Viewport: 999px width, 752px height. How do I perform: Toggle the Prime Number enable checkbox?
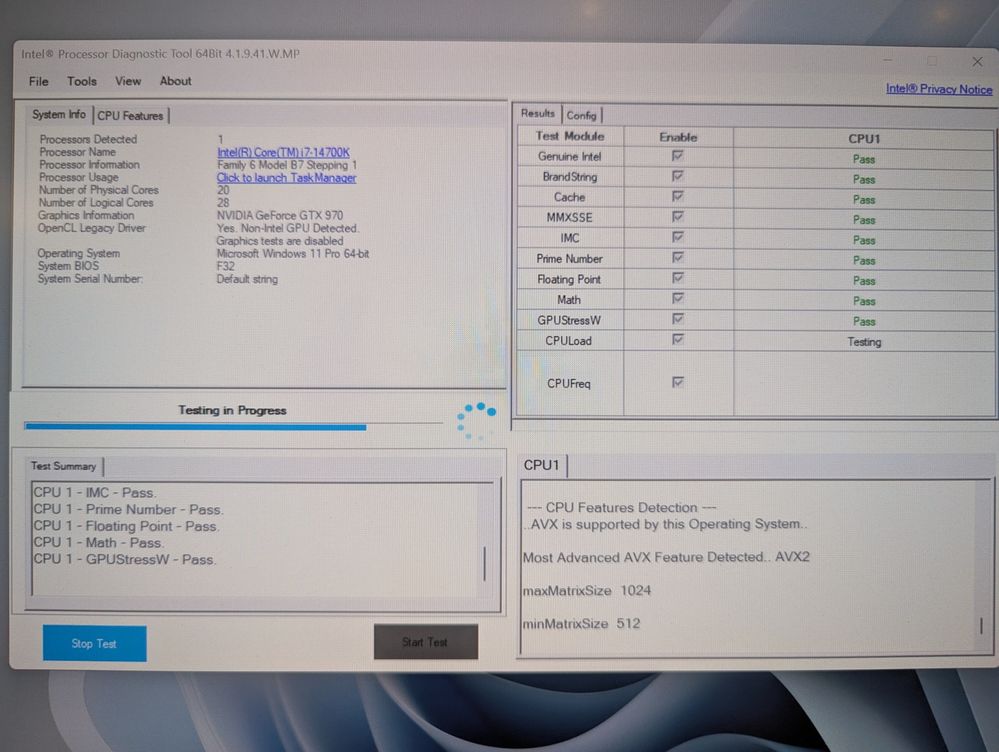point(678,259)
